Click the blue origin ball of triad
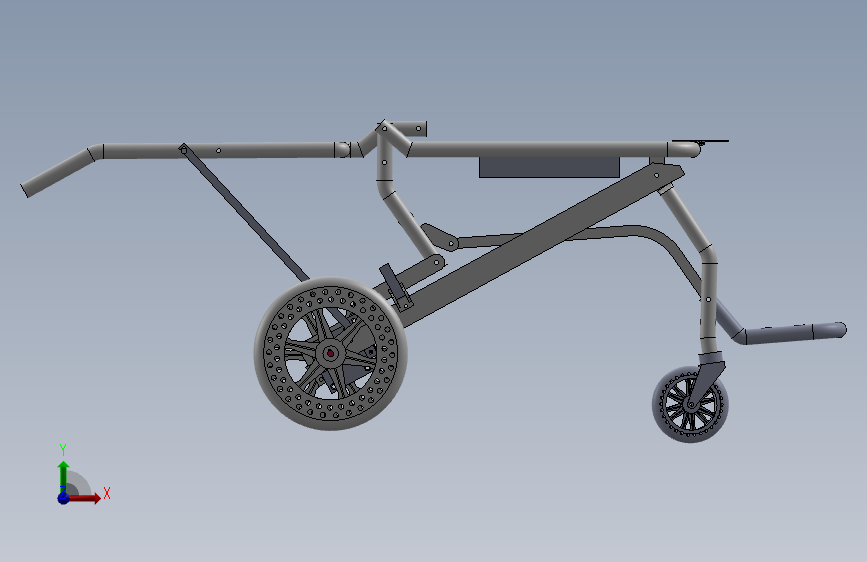 pos(63,498)
